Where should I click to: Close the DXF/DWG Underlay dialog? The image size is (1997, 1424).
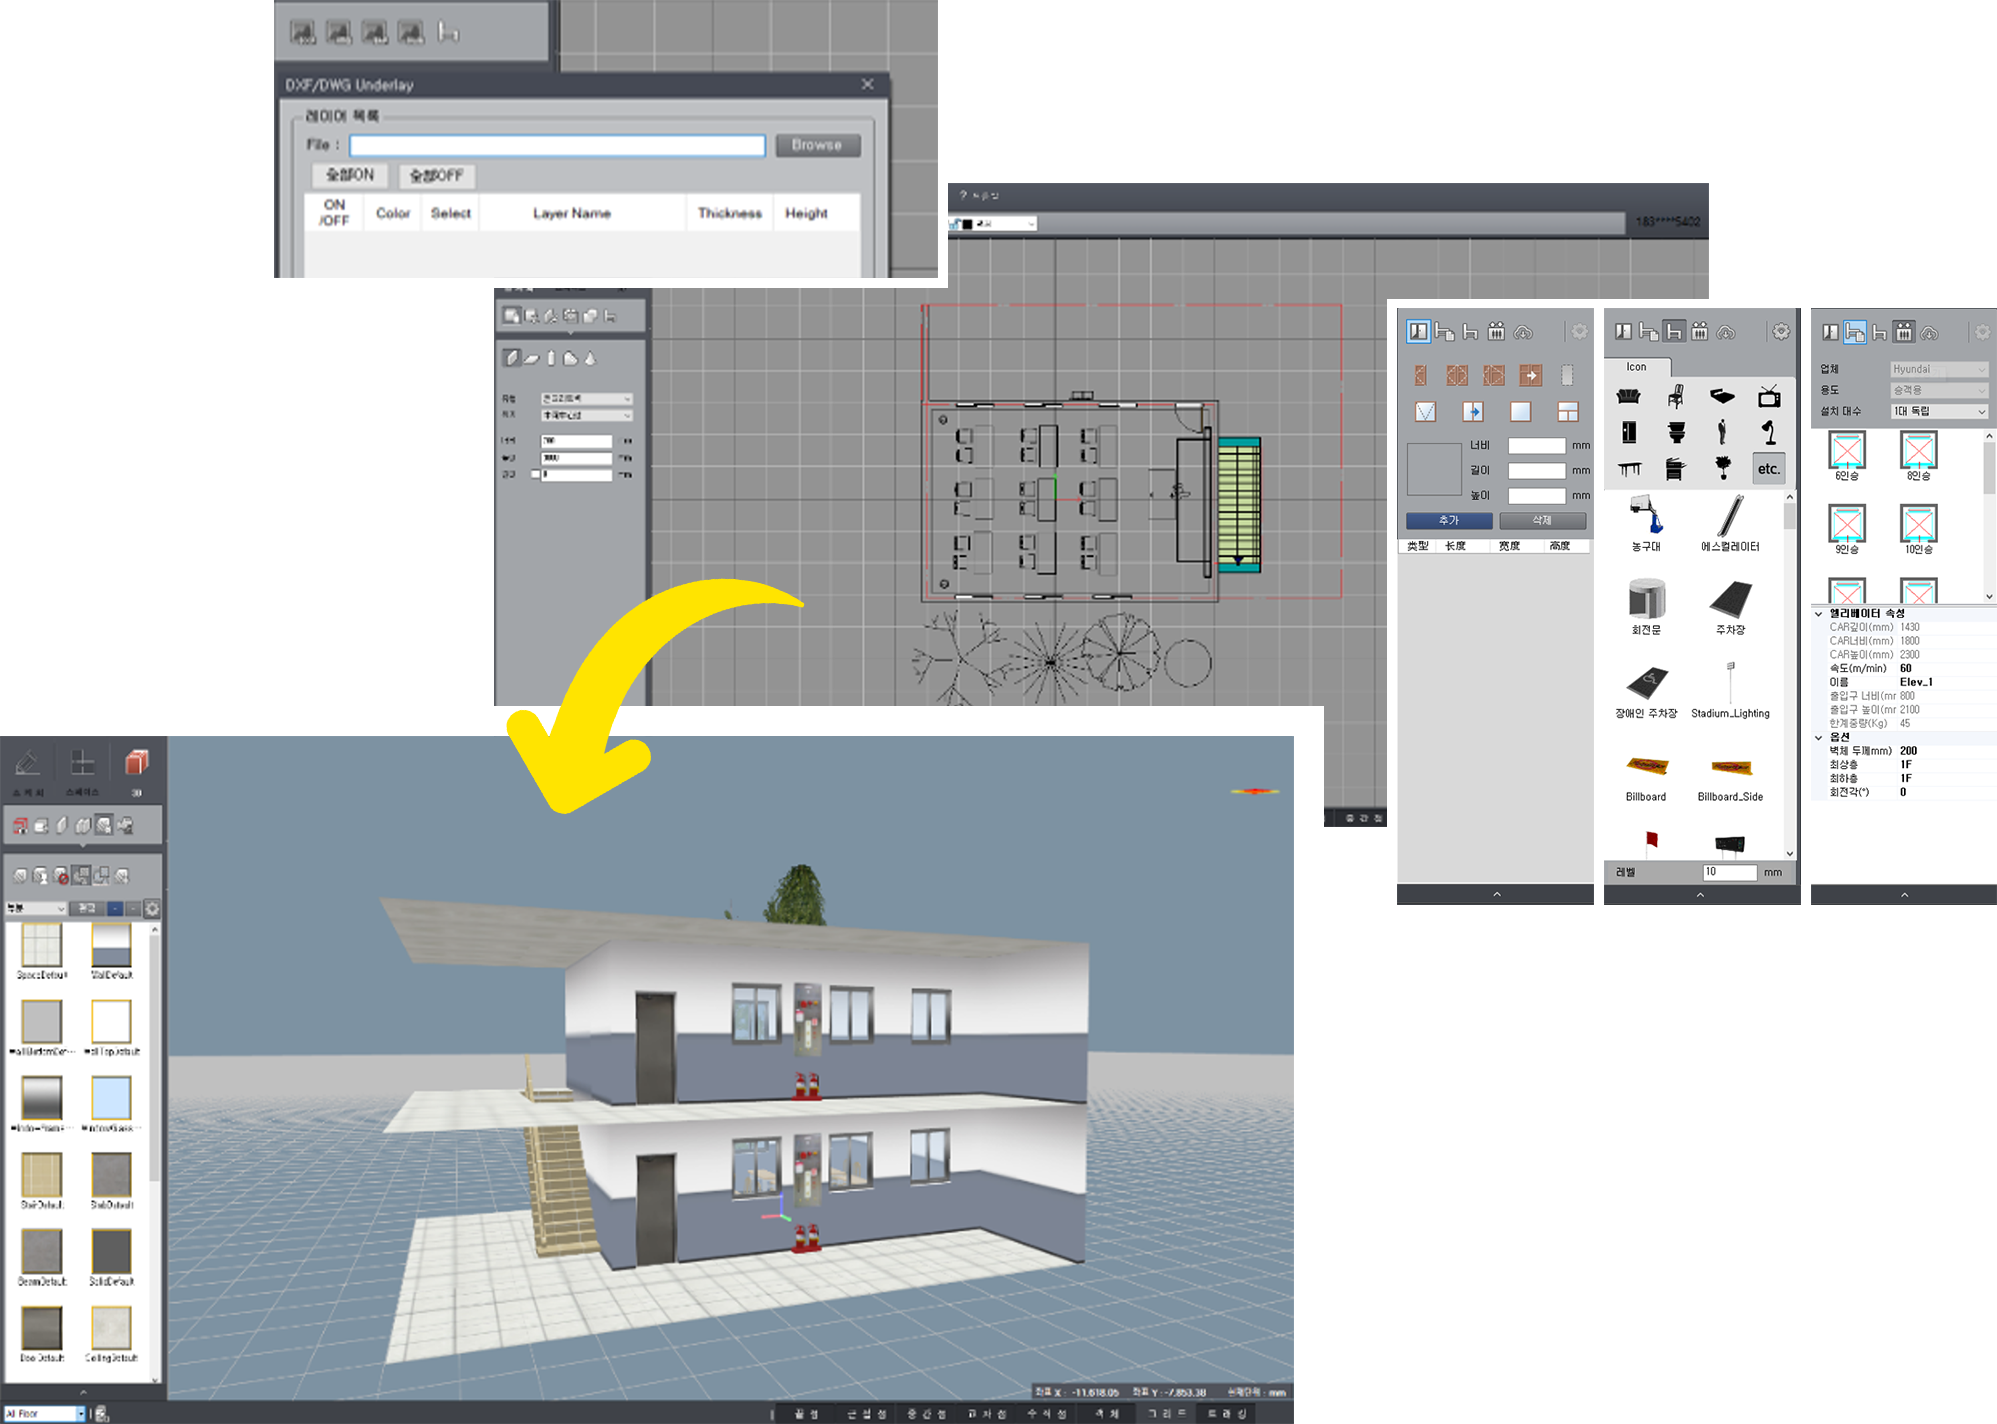tap(867, 84)
